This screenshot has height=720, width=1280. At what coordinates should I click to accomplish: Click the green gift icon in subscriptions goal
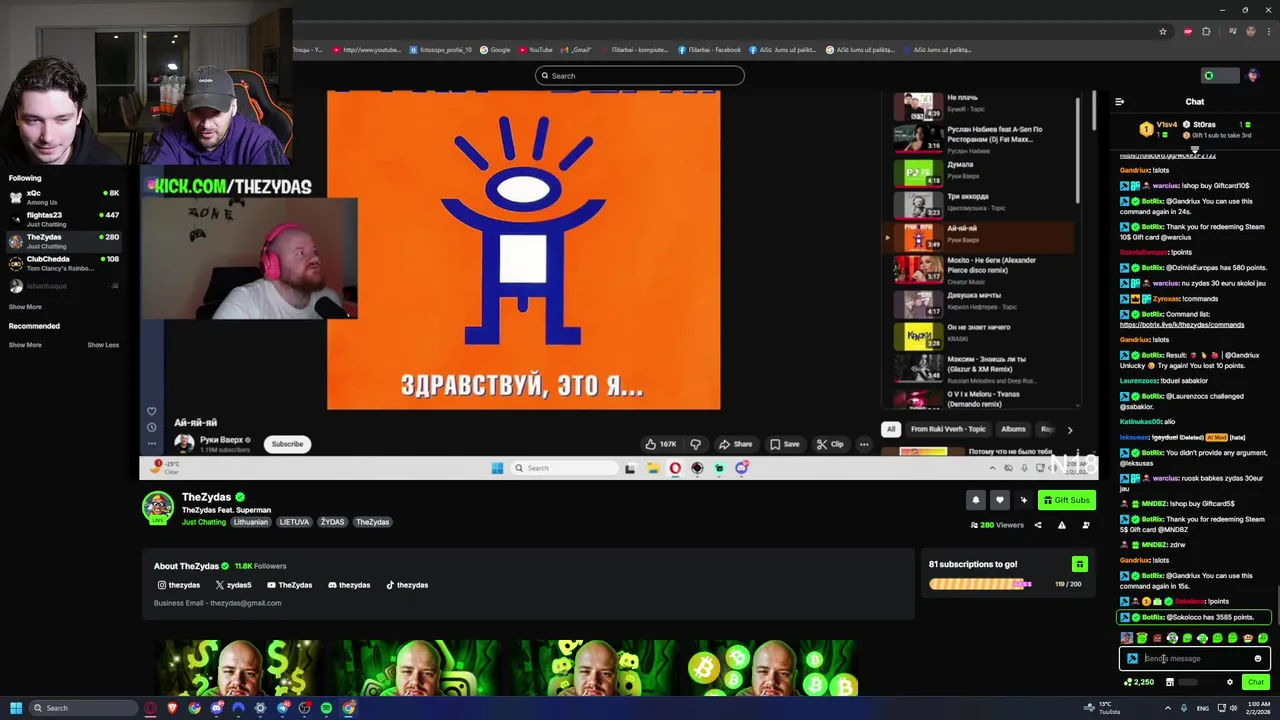pyautogui.click(x=1079, y=565)
